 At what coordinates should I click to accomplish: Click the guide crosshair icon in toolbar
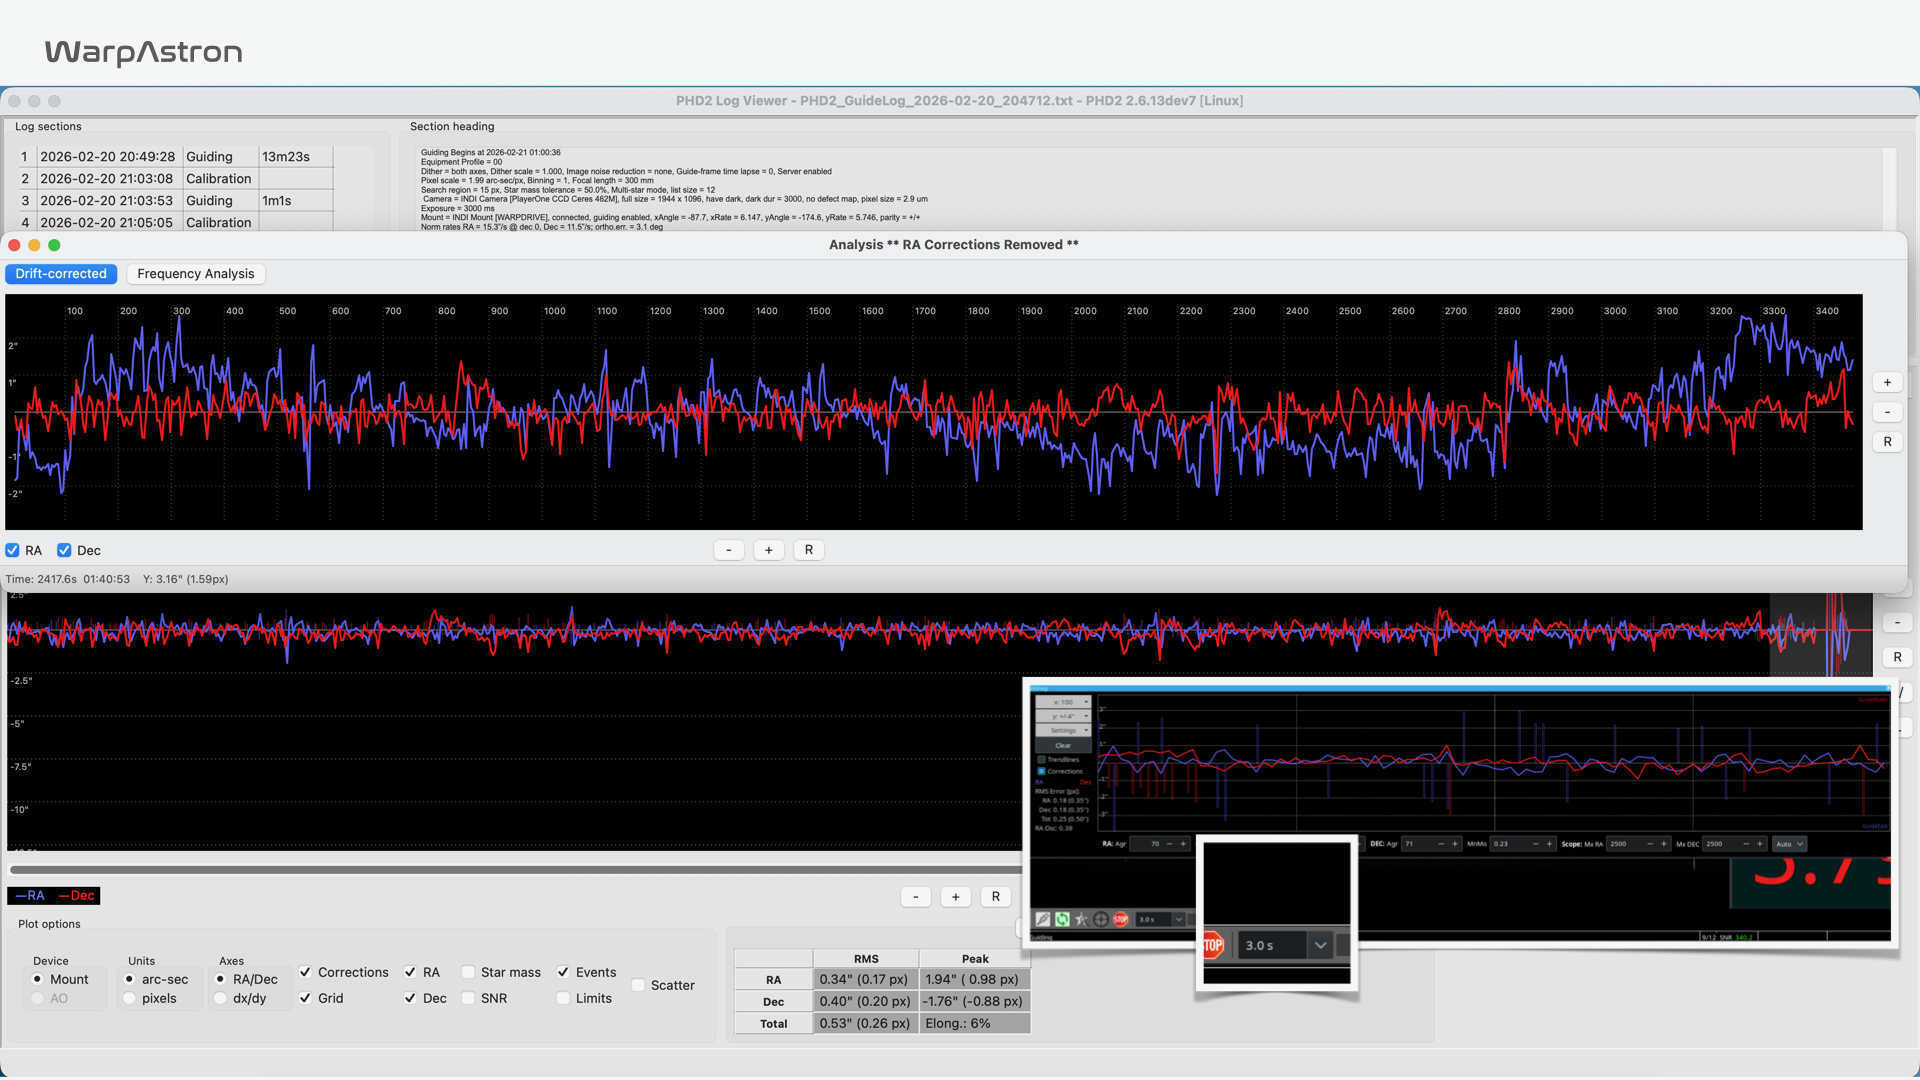tap(1101, 919)
